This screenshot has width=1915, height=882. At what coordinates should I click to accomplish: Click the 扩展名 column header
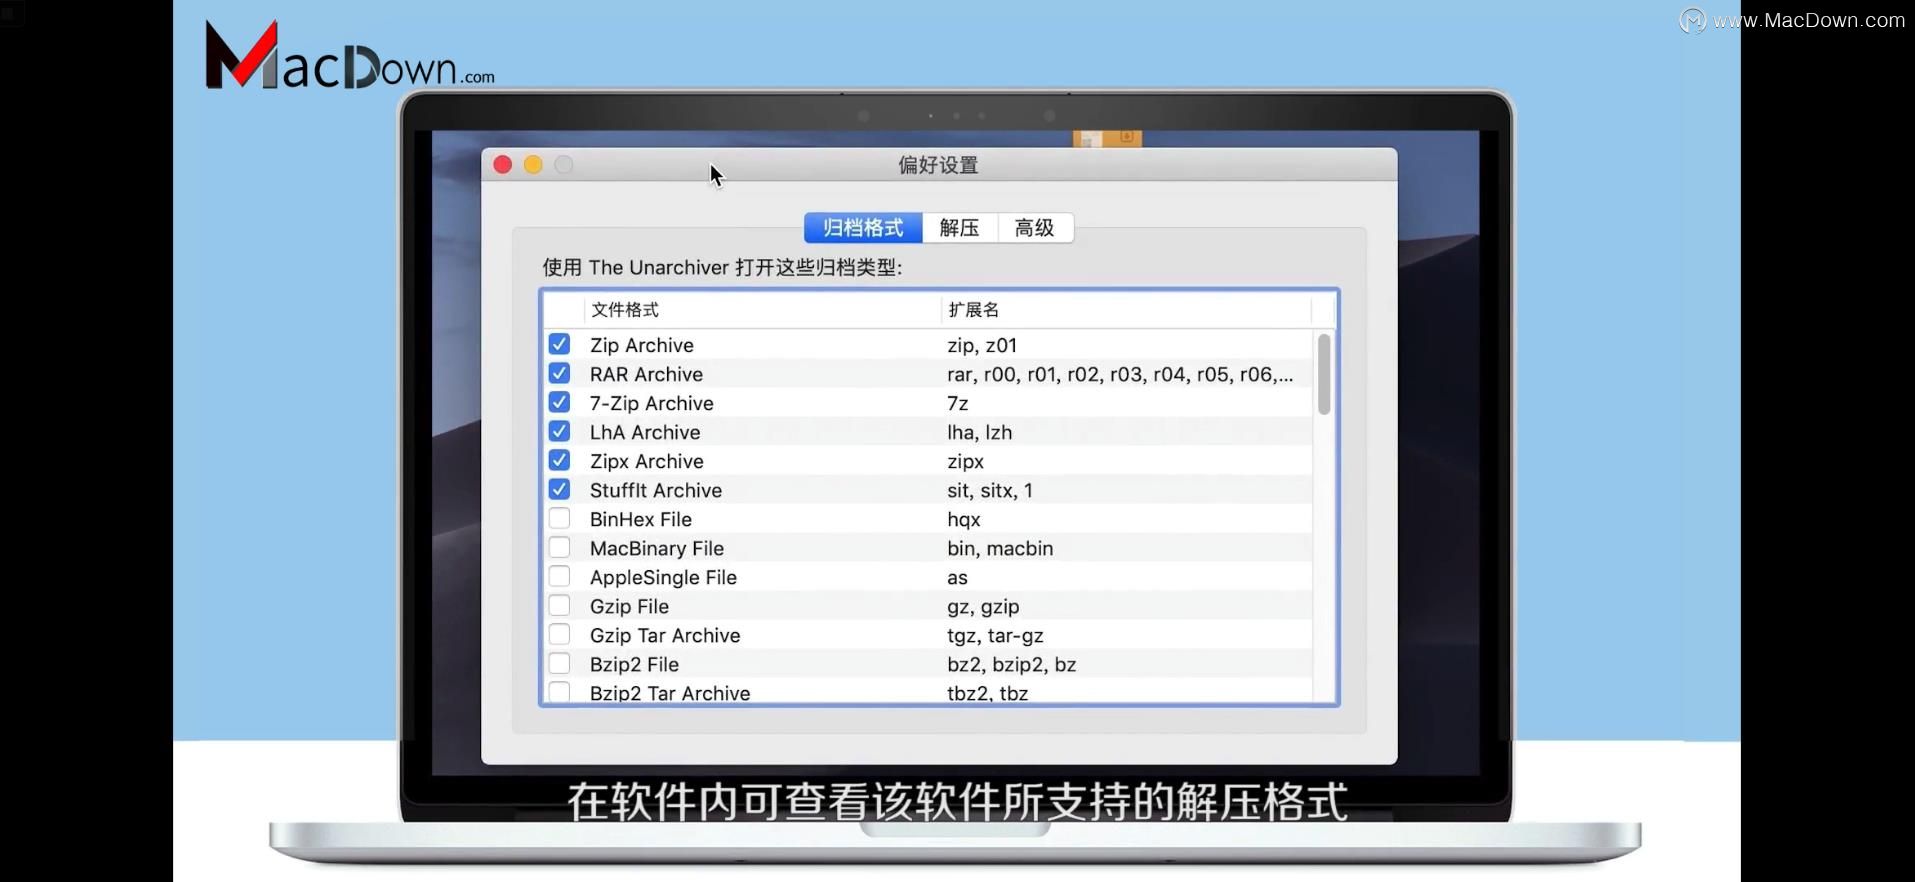tap(974, 310)
